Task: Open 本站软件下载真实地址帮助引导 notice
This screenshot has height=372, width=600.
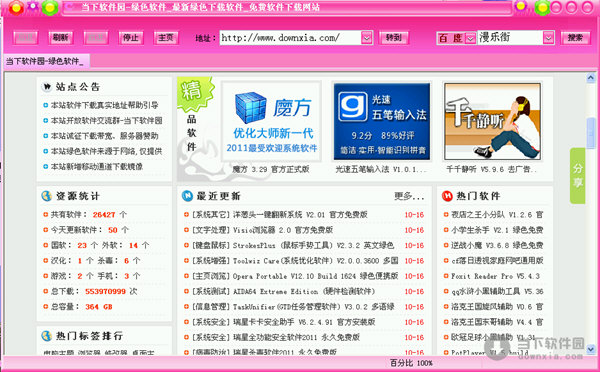Action: pos(104,105)
